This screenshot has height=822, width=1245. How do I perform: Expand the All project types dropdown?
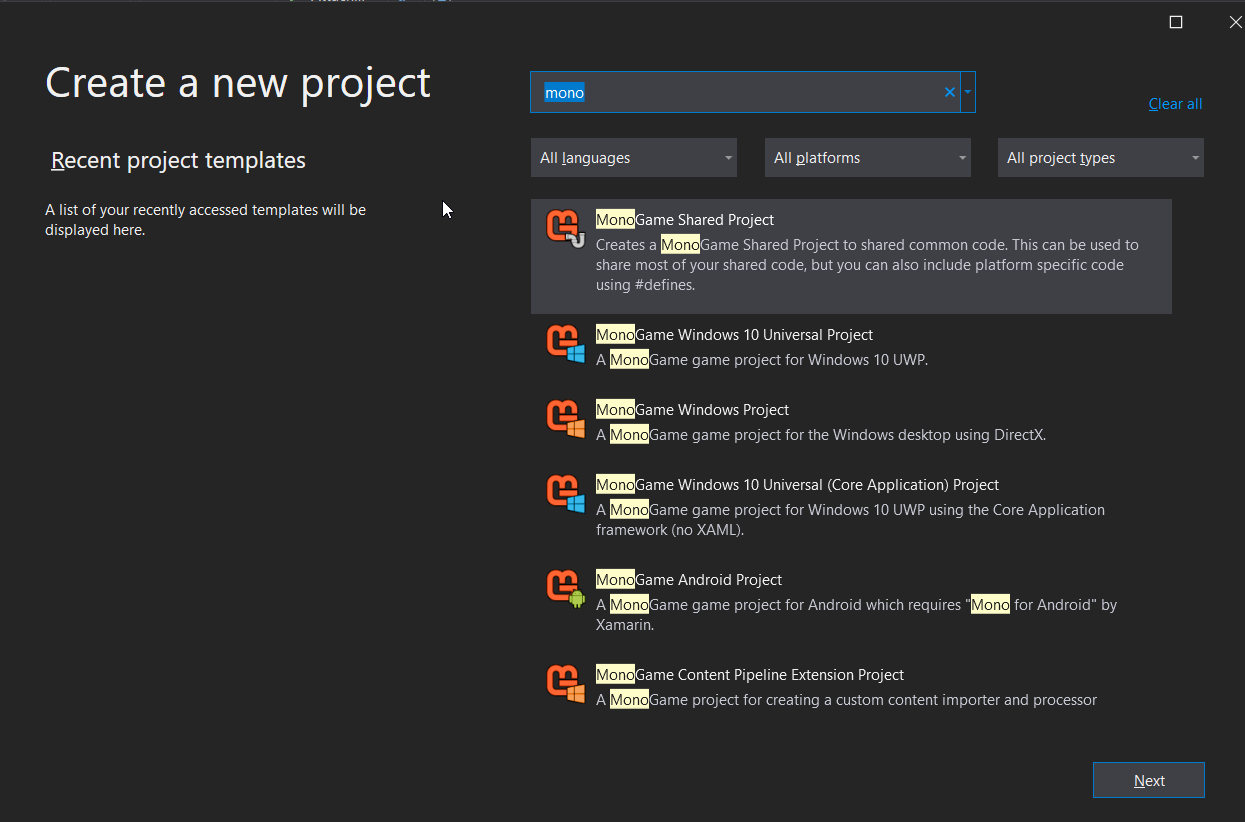pyautogui.click(x=1100, y=158)
